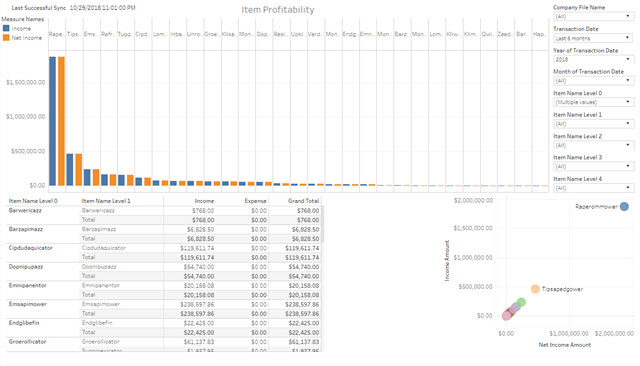Click the Item Profitability dashboard title
Image resolution: width=640 pixels, height=366 pixels.
coord(278,10)
